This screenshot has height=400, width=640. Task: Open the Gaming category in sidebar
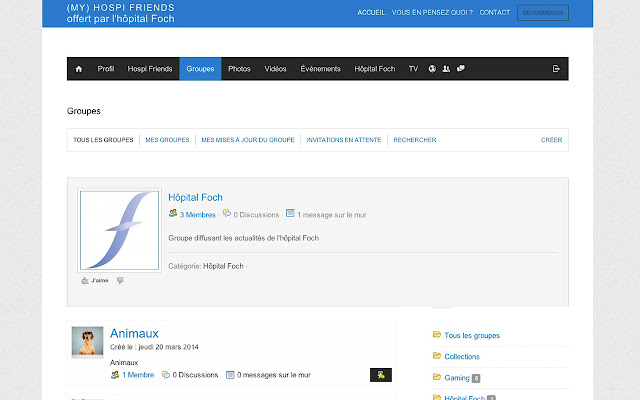pos(457,378)
